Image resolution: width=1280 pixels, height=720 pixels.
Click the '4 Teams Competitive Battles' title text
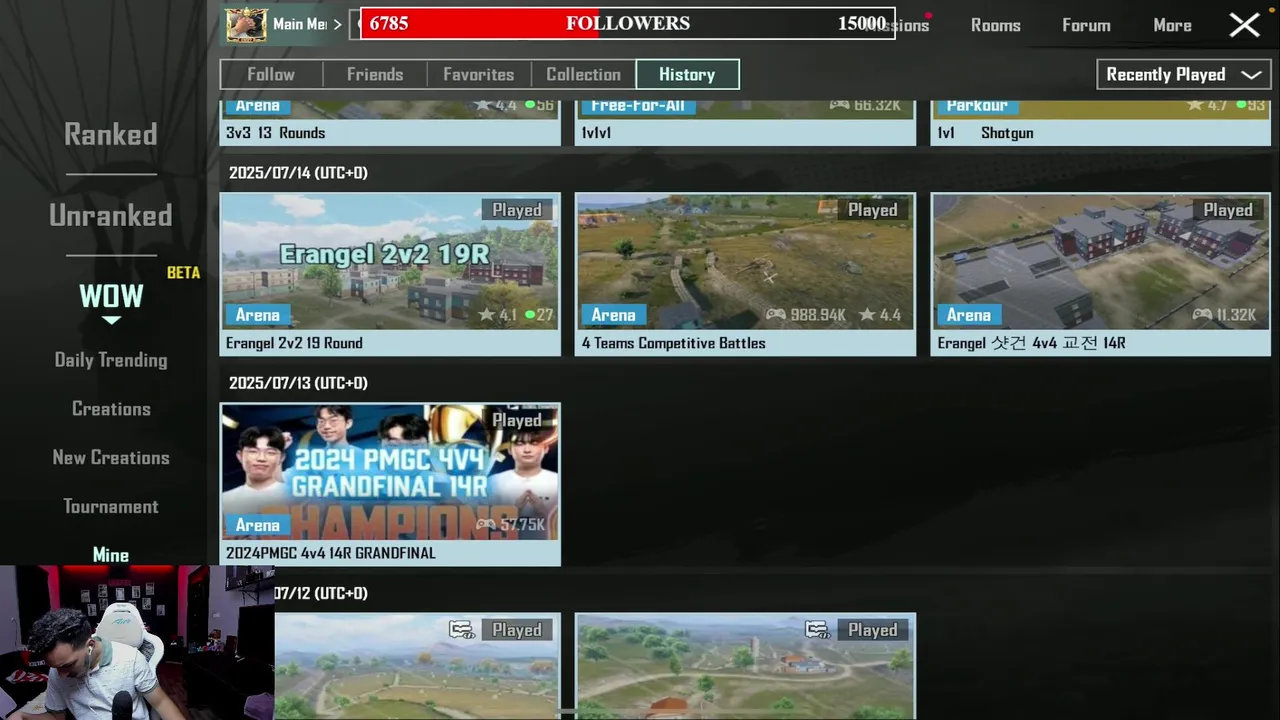point(674,343)
